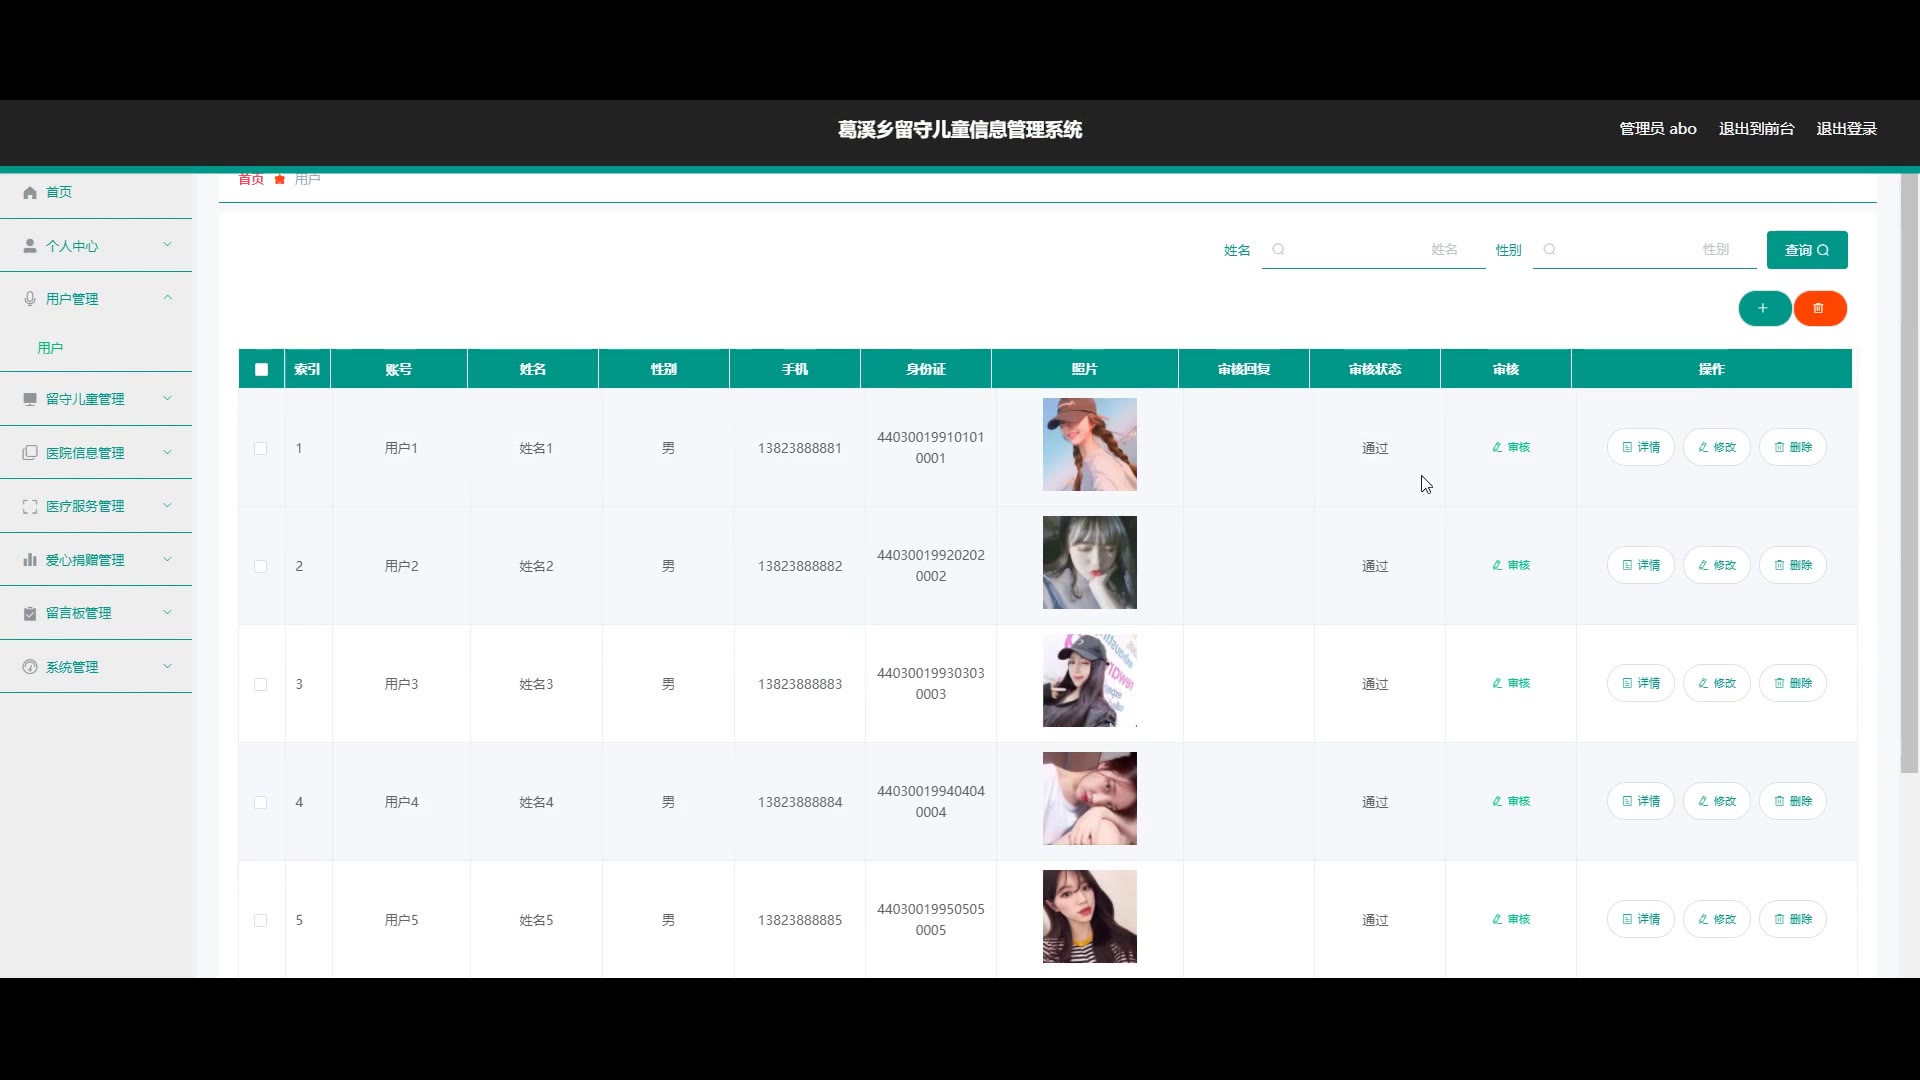Click the 退出登录 link in the header
The height and width of the screenshot is (1080, 1920).
(x=1846, y=129)
